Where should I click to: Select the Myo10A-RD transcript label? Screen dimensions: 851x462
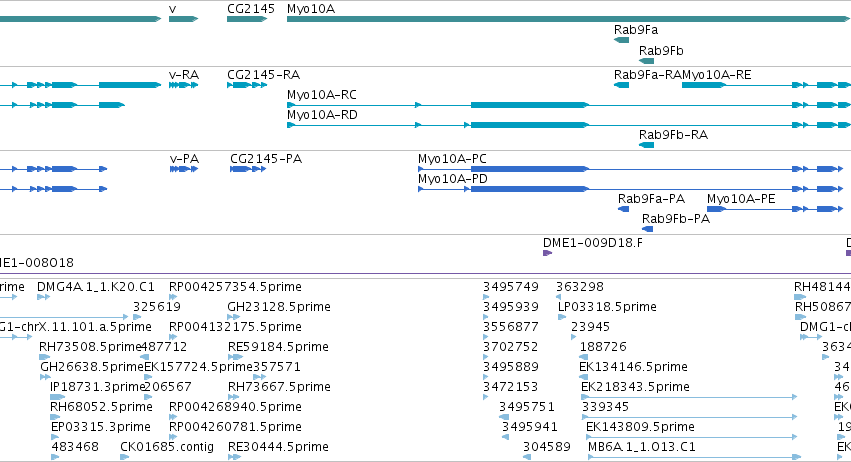322,115
